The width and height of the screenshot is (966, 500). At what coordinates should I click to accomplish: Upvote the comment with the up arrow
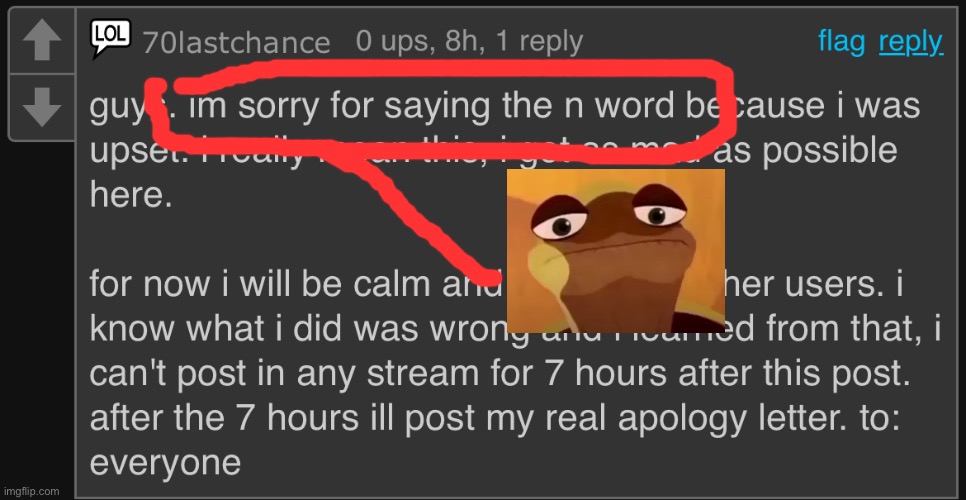point(41,42)
